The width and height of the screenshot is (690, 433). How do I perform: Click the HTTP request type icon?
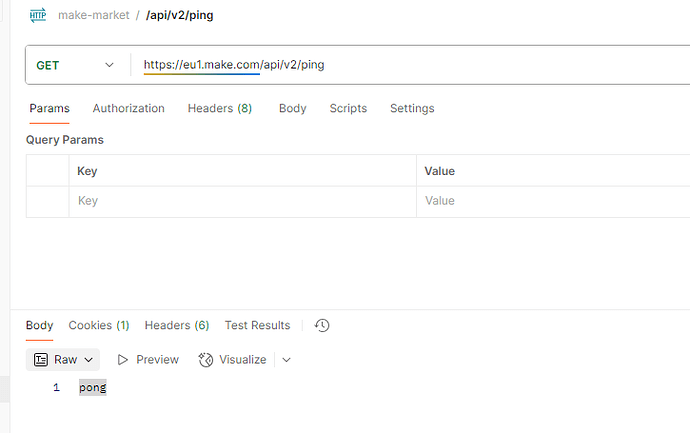click(38, 15)
